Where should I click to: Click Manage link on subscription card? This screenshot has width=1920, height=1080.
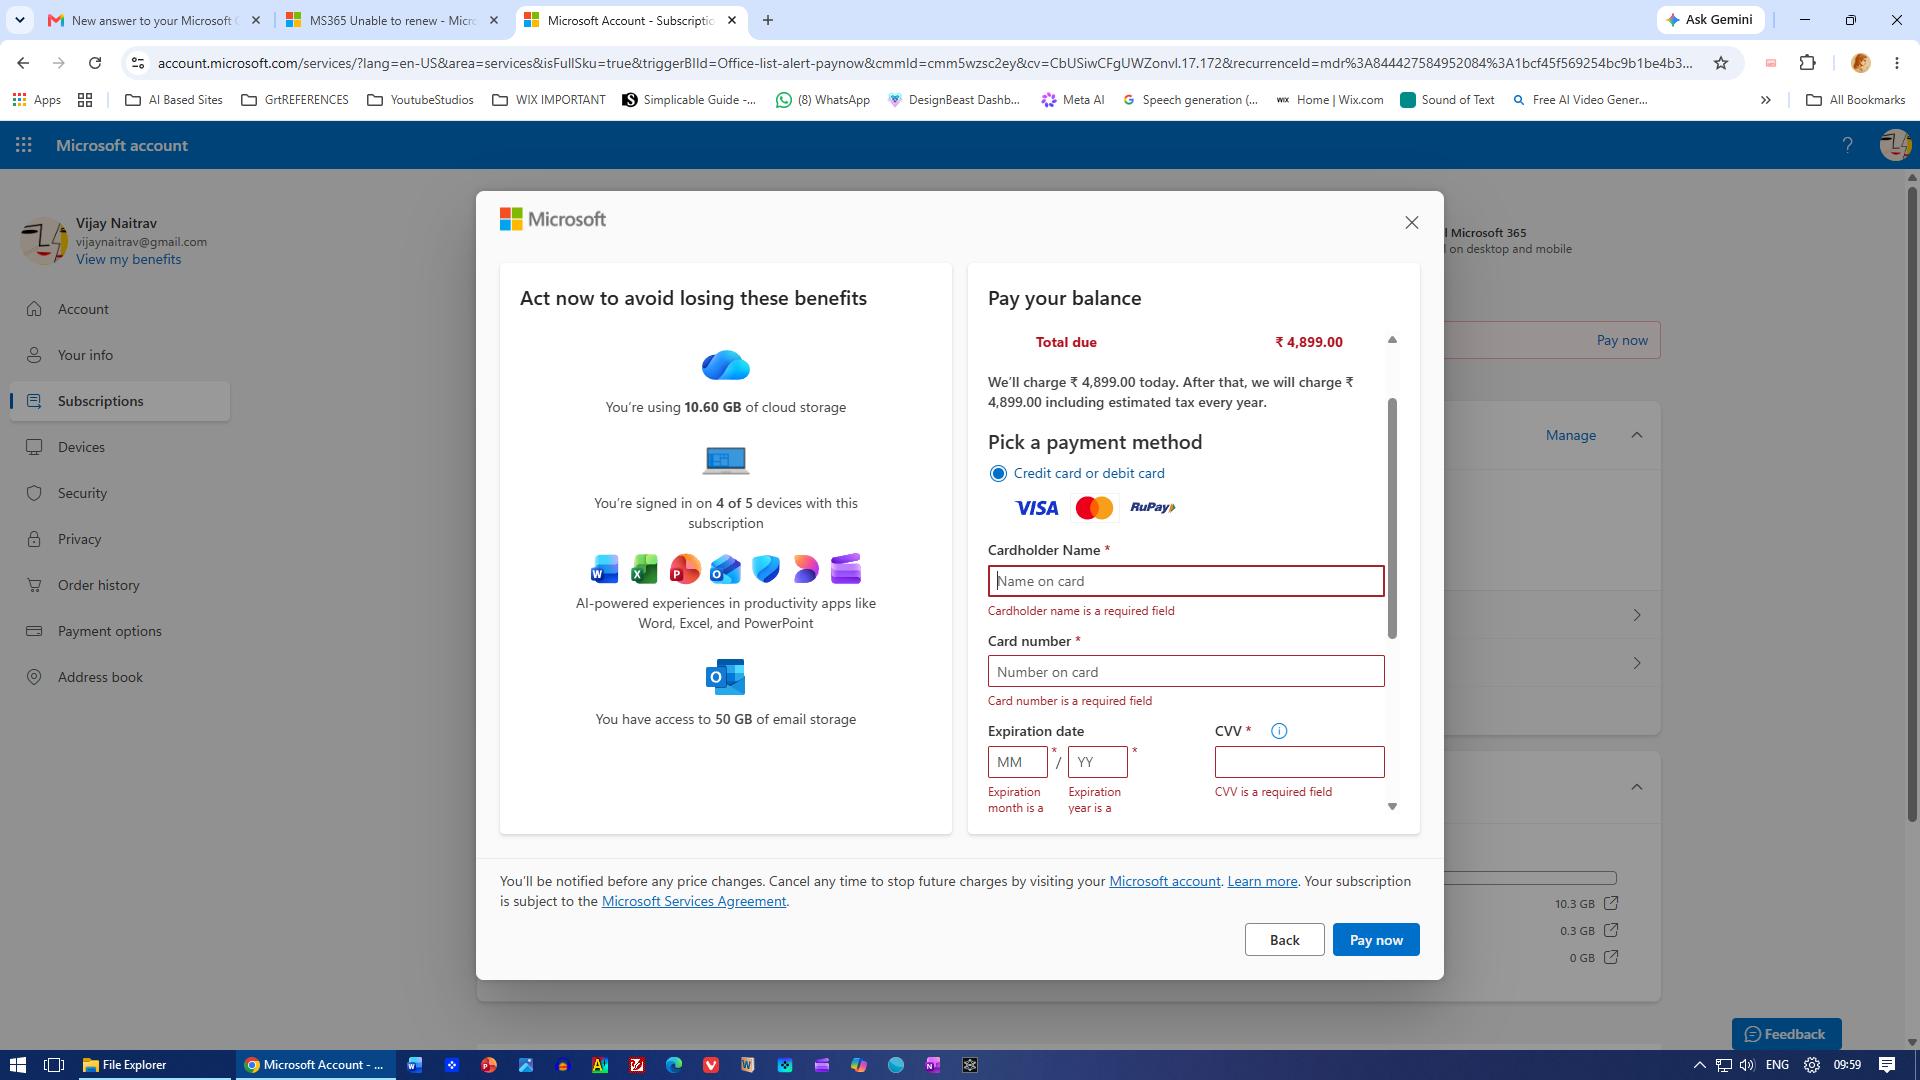1571,435
